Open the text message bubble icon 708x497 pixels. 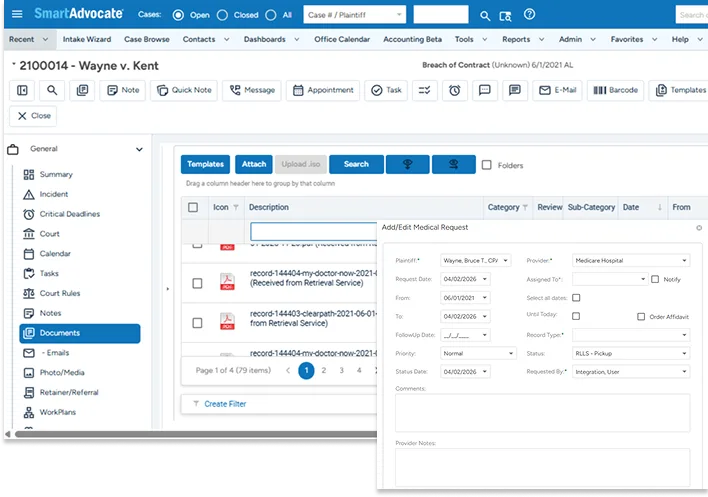(x=515, y=90)
